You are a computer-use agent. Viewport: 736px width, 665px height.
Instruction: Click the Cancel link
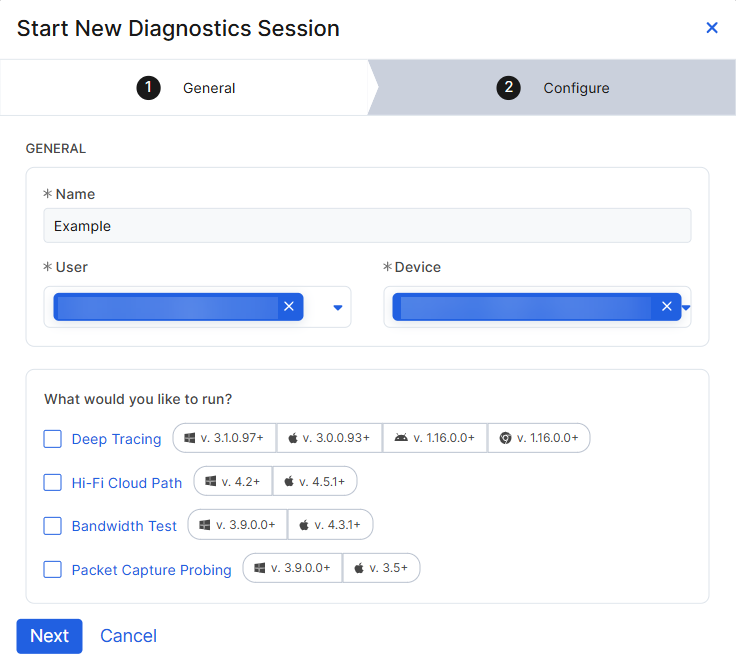point(128,636)
